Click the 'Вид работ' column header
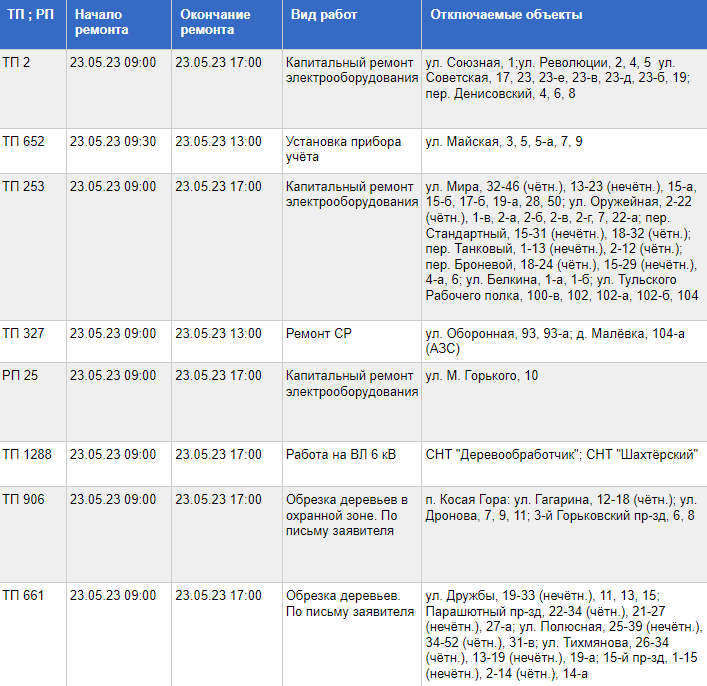The image size is (707, 686). 324,16
